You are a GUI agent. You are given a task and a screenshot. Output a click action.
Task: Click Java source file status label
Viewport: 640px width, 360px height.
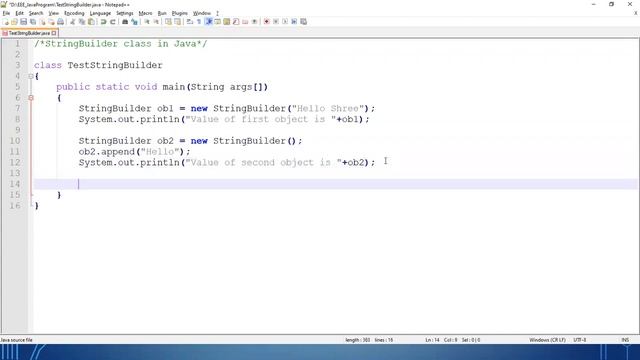(x=16, y=340)
